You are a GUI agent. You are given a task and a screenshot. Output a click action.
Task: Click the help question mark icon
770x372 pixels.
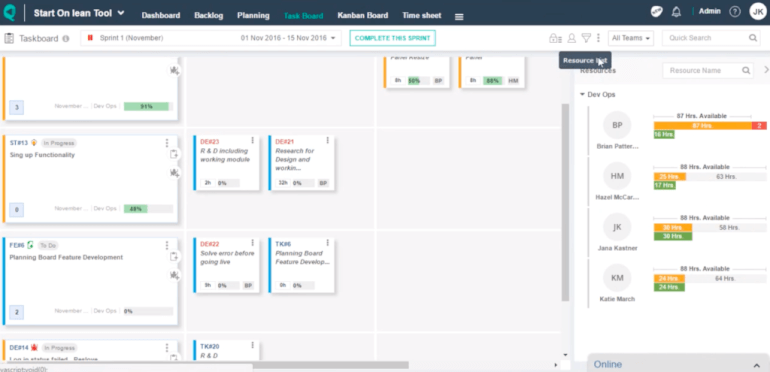[735, 12]
